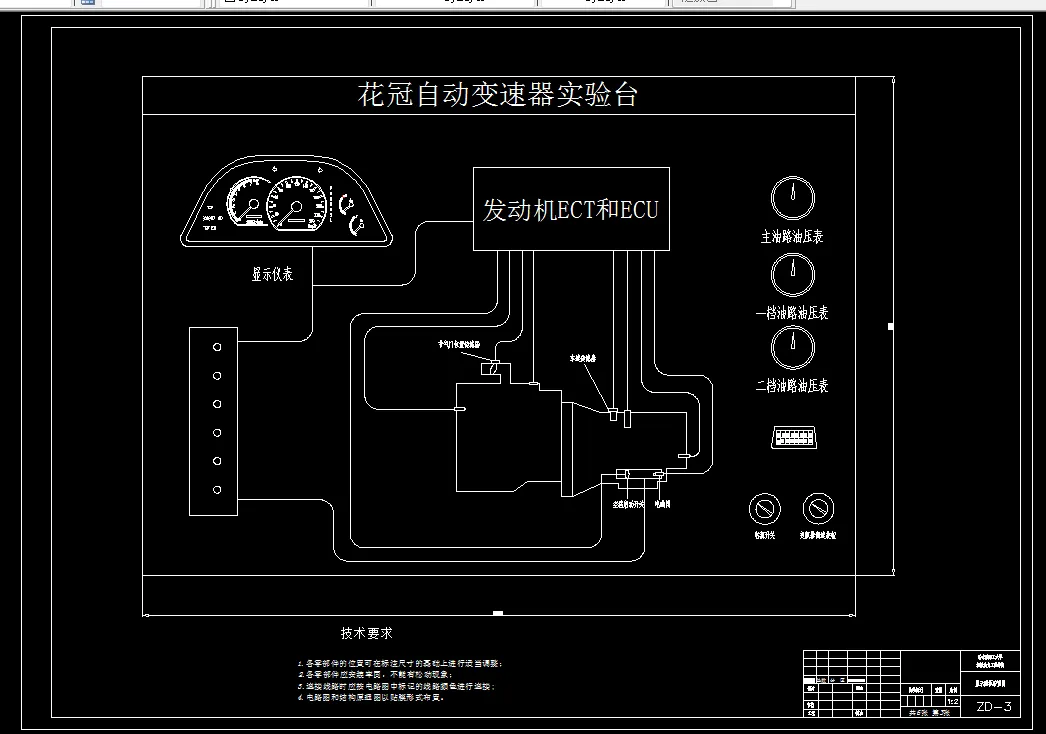The width and height of the screenshot is (1046, 734).
Task: Select the 一档油路油压表 gauge circle
Action: pyautogui.click(x=792, y=274)
